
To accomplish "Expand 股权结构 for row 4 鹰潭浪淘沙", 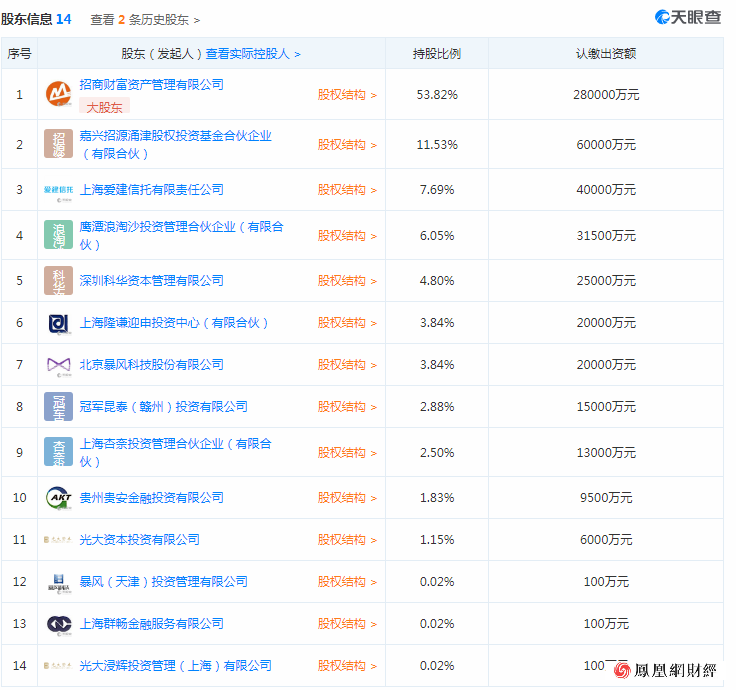I will click(x=347, y=236).
